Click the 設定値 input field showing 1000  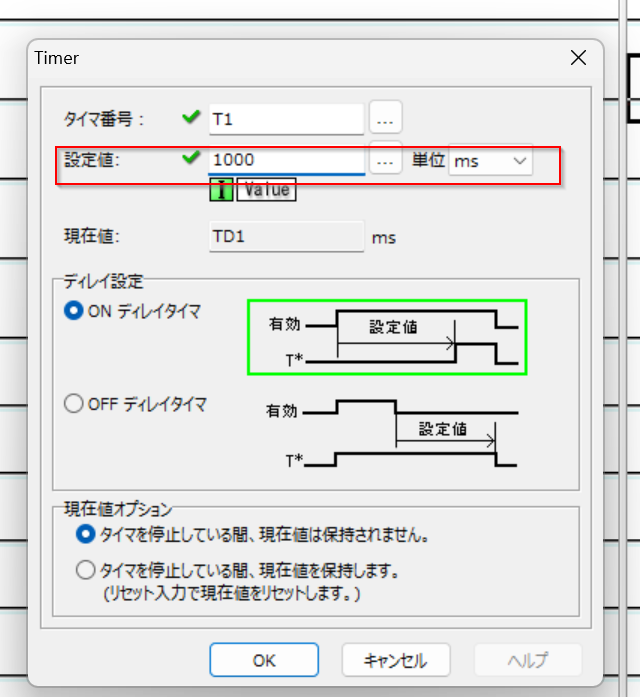click(286, 160)
